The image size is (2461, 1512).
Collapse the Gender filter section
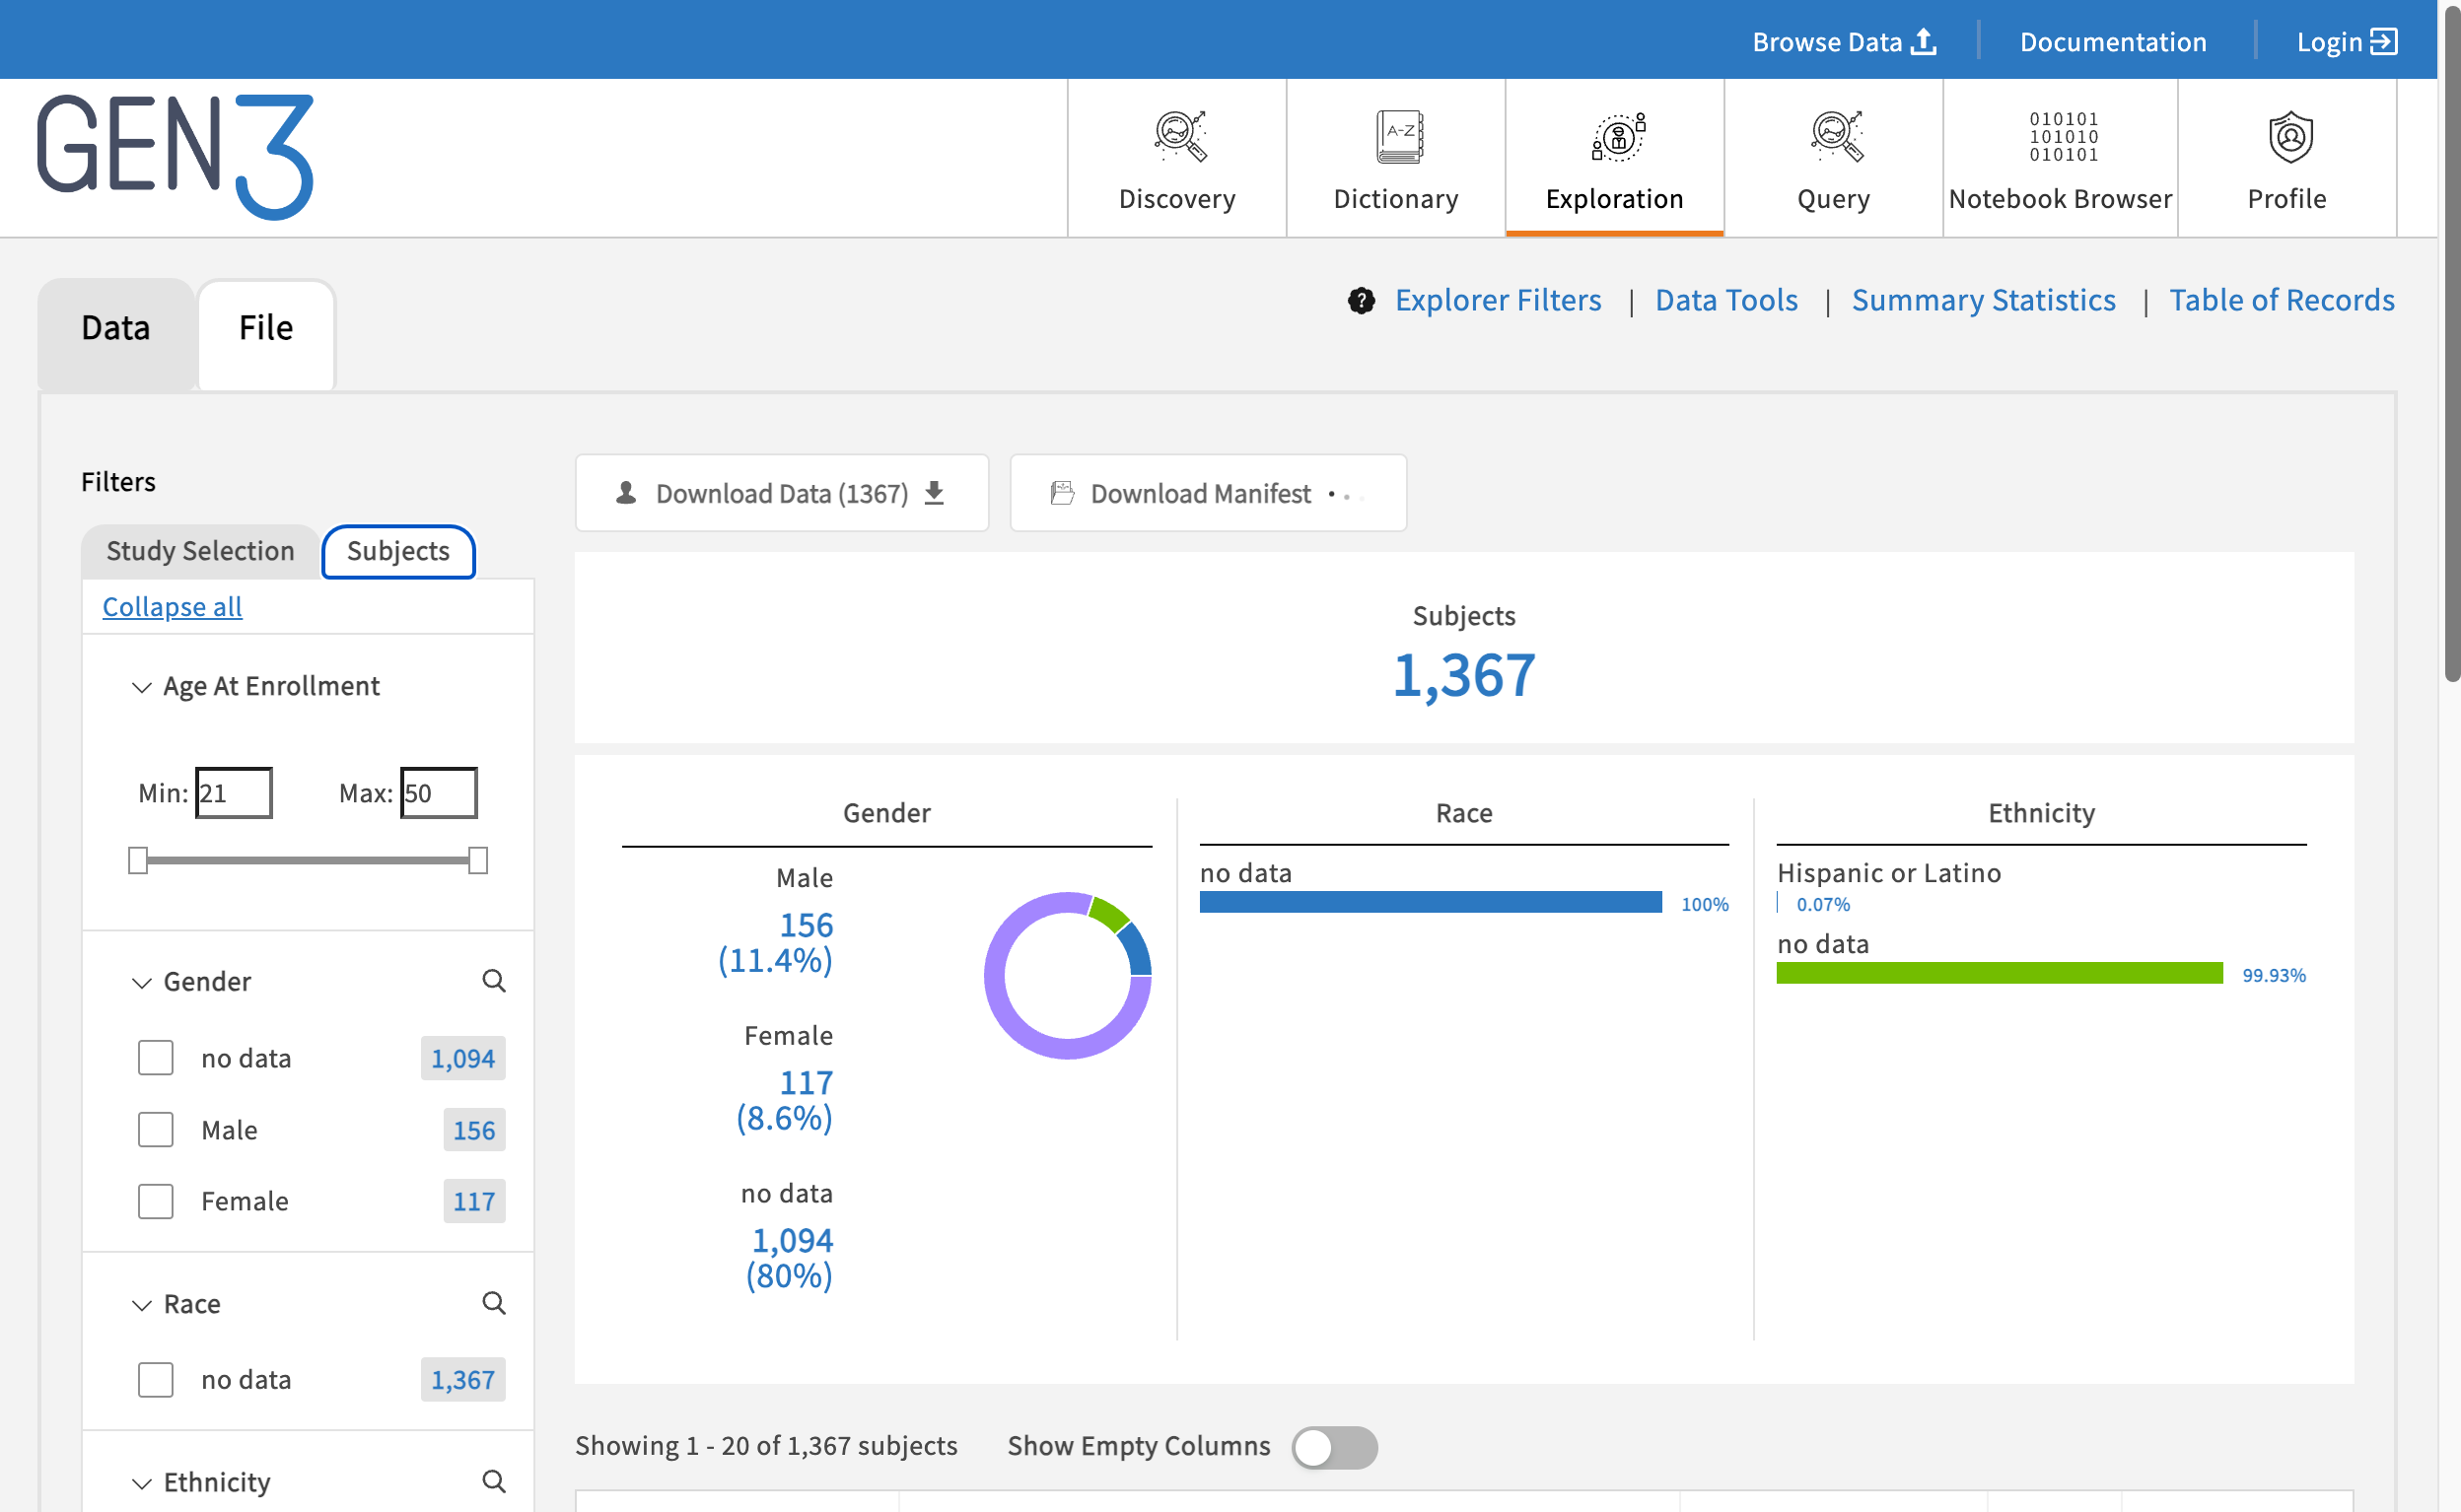(142, 983)
